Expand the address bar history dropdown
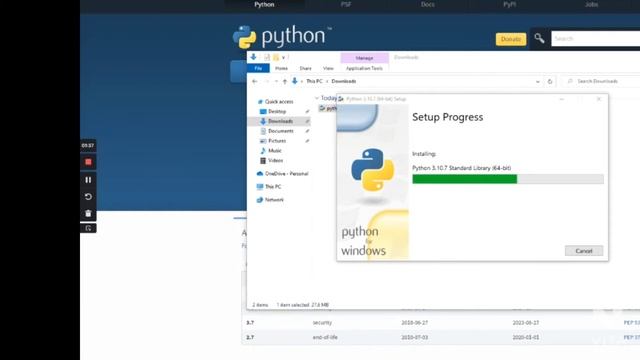The width and height of the screenshot is (640, 360). pyautogui.click(x=538, y=82)
